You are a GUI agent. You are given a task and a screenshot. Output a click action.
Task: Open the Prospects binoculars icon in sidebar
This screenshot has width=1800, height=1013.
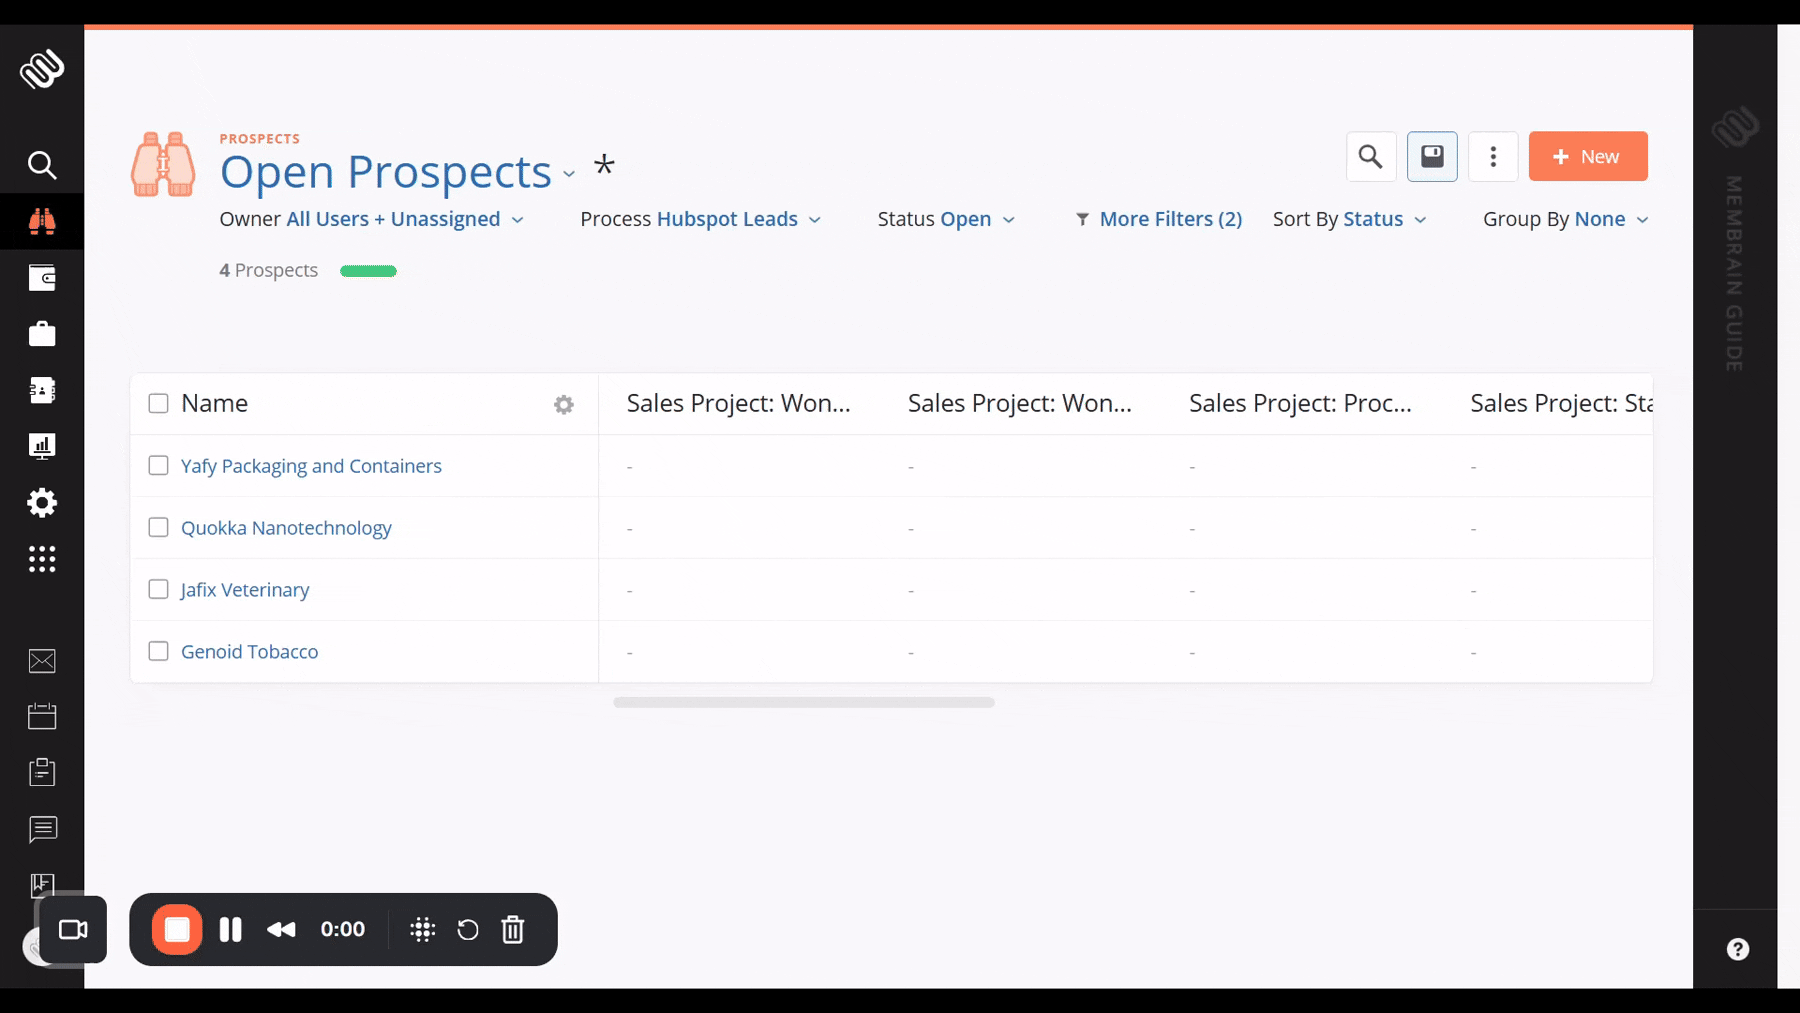42,221
